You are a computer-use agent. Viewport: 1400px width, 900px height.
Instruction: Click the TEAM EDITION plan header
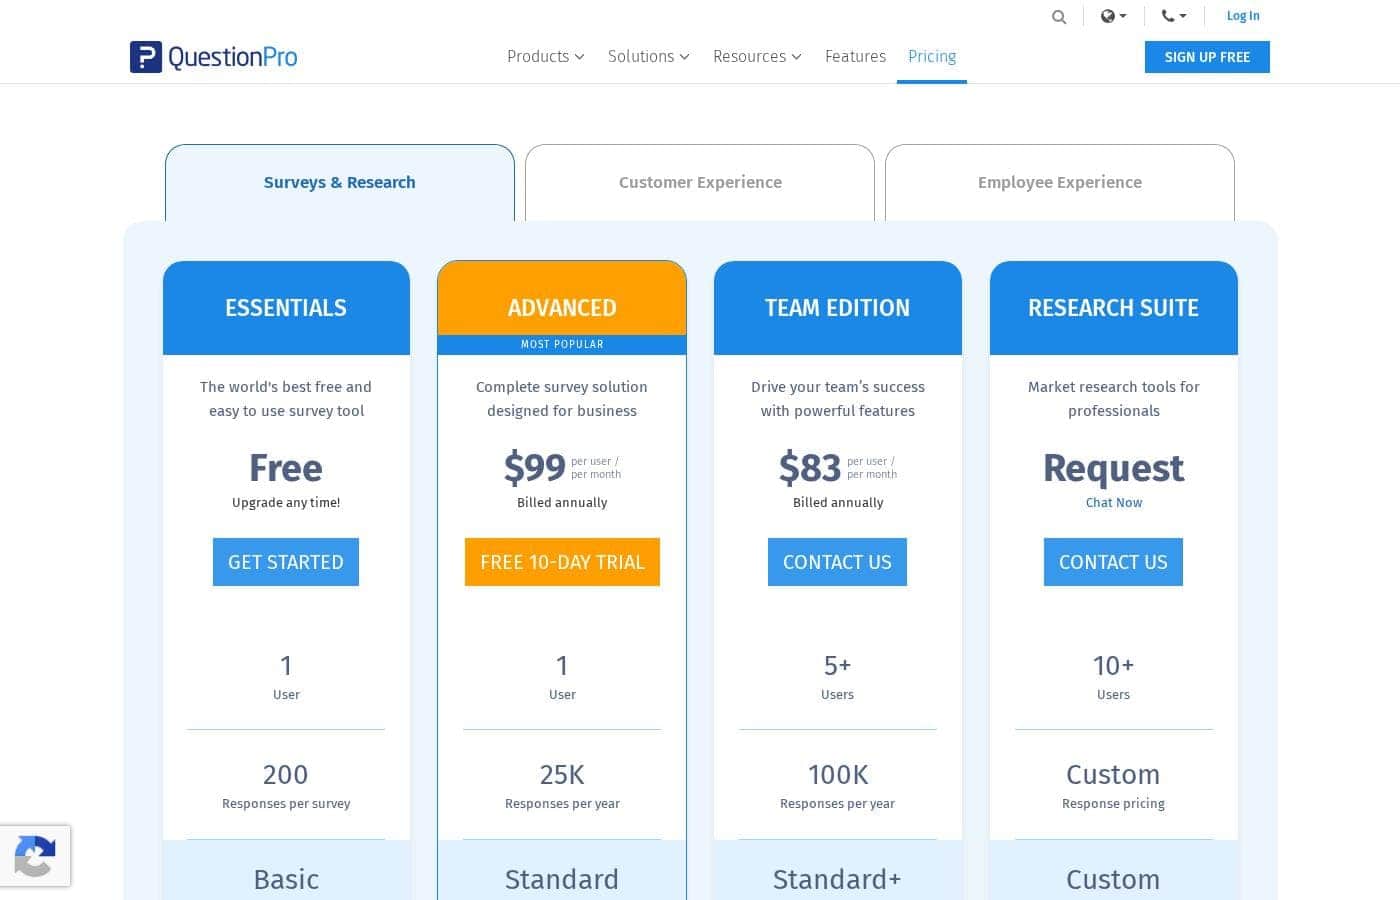click(x=838, y=308)
